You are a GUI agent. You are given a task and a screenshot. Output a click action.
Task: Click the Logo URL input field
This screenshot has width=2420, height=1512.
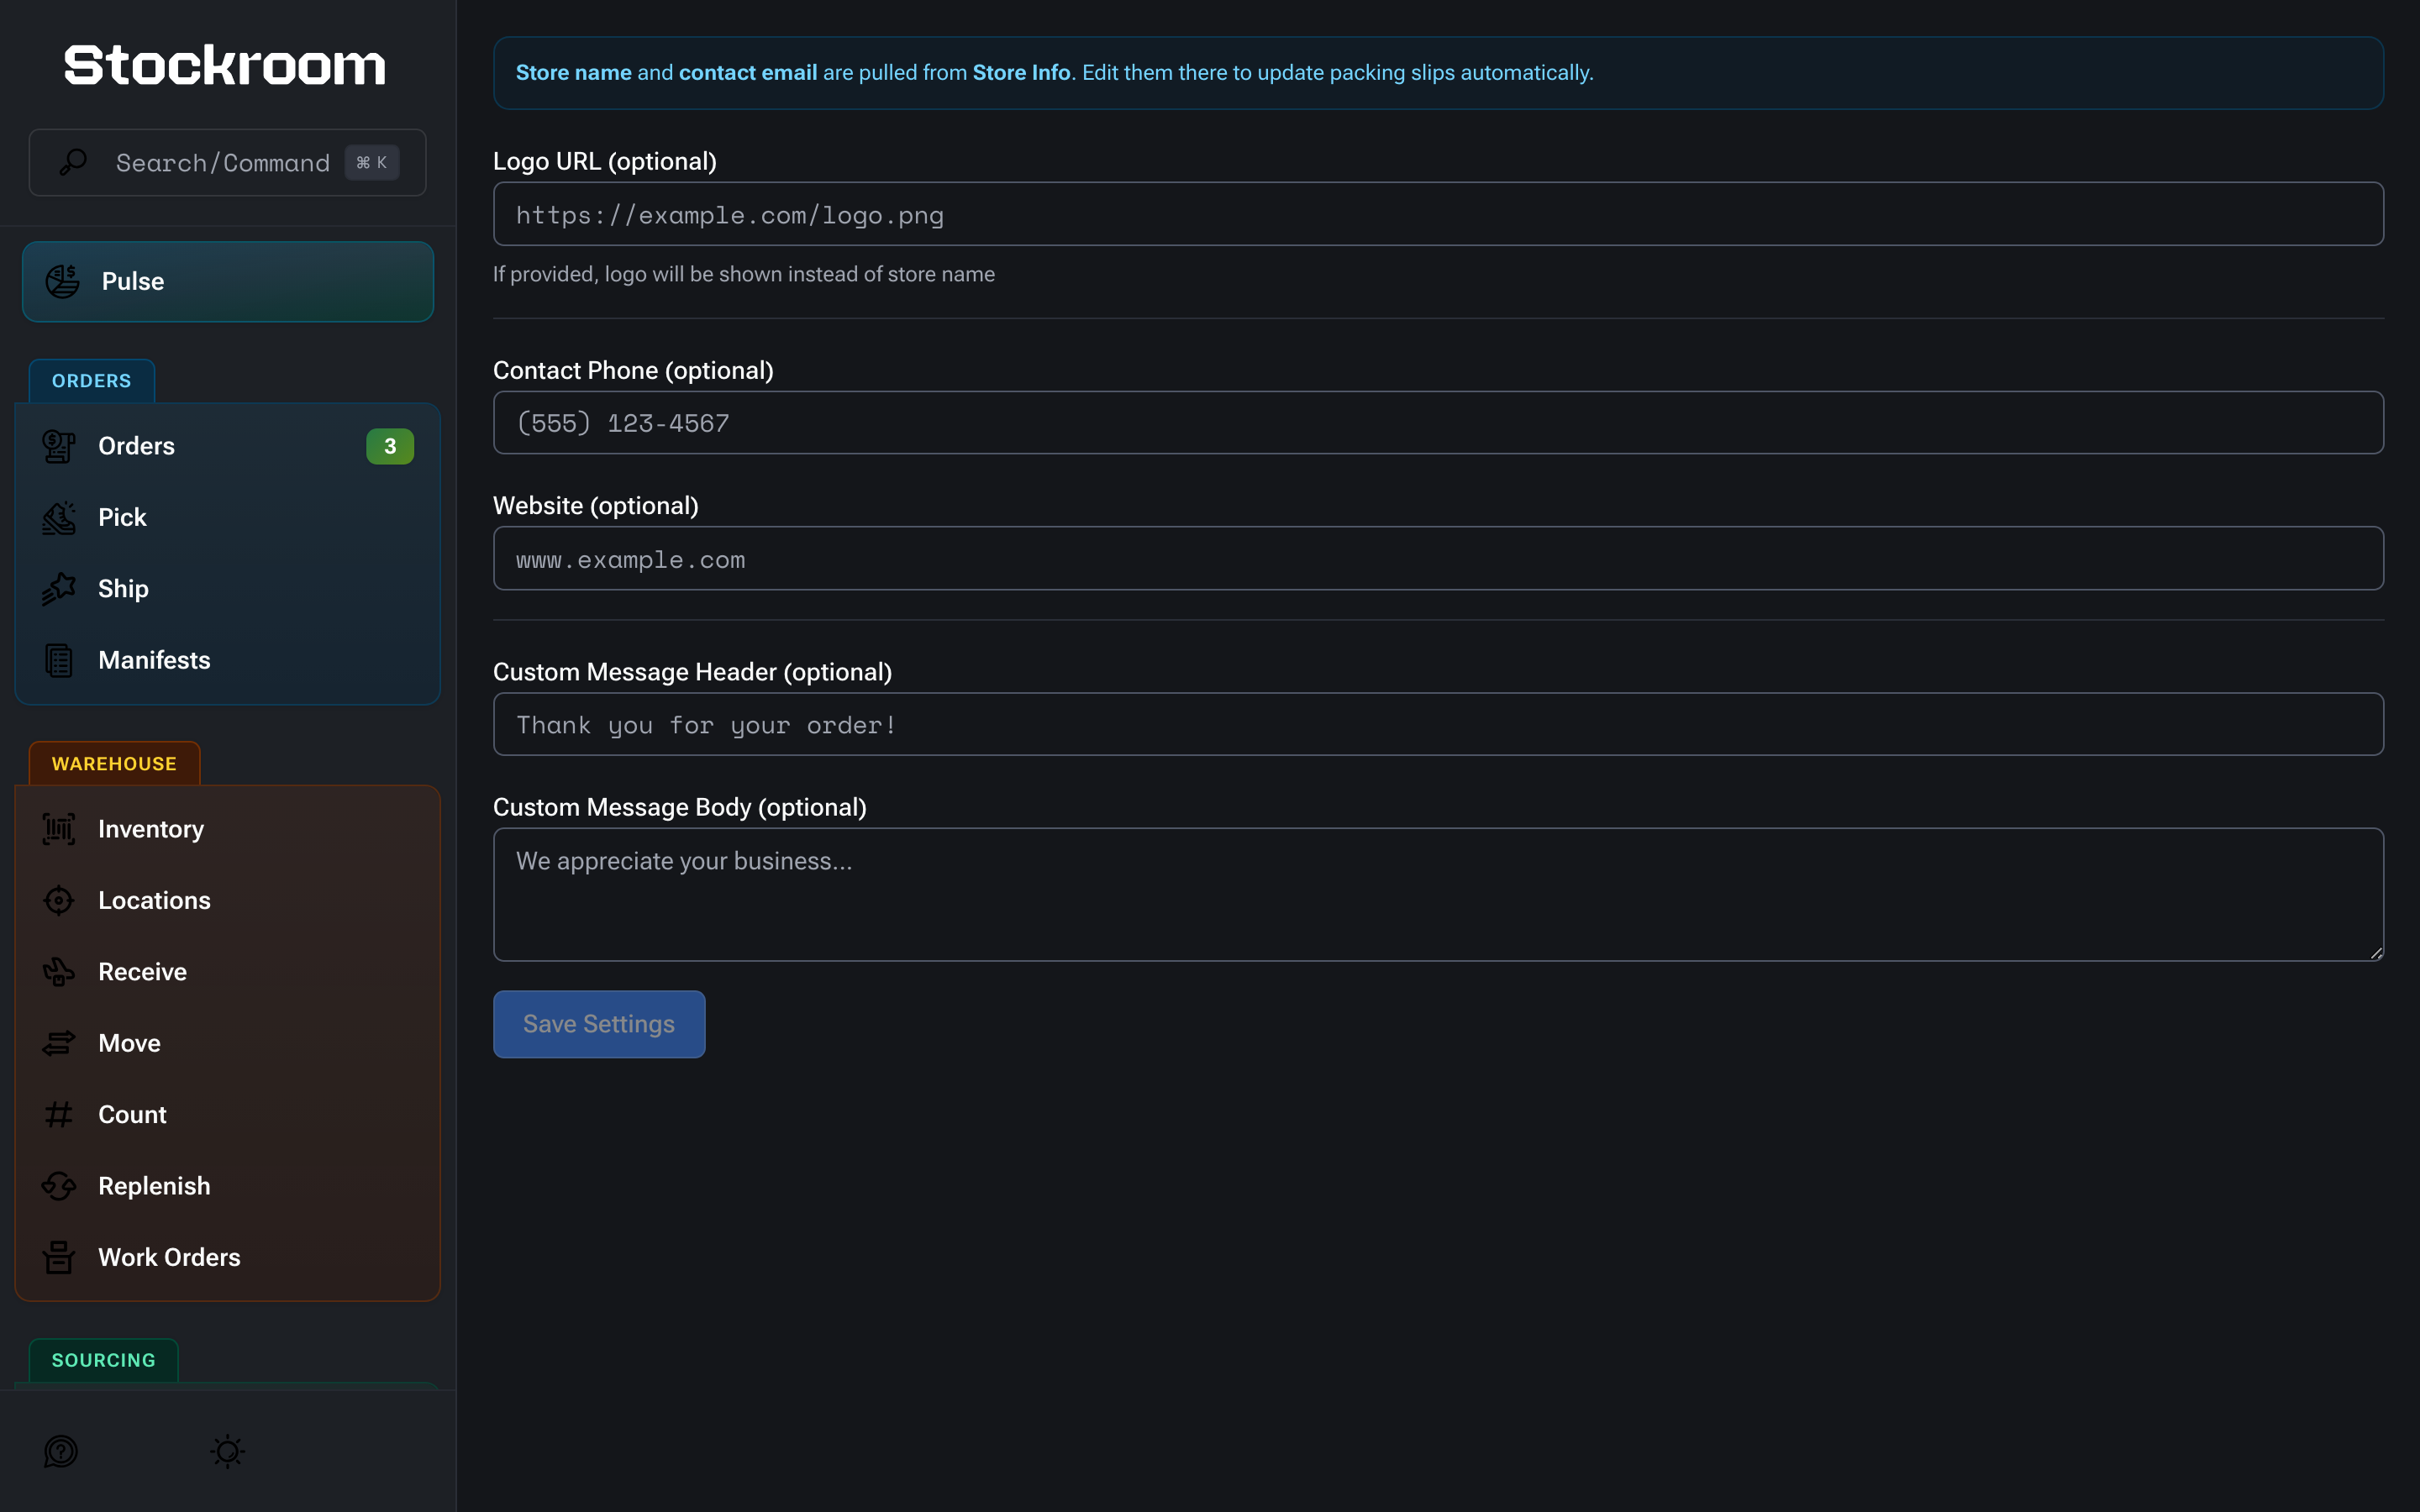pyautogui.click(x=1438, y=214)
